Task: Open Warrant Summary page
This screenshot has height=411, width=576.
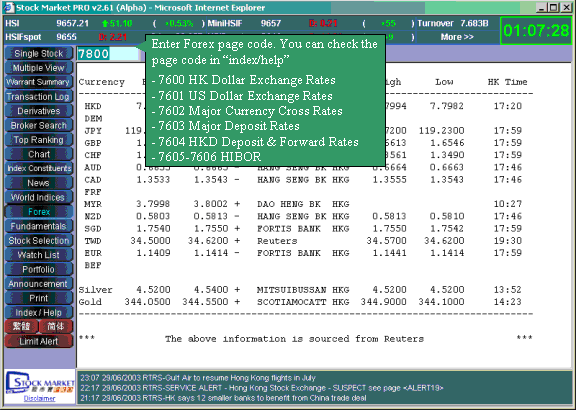Action: [39, 82]
